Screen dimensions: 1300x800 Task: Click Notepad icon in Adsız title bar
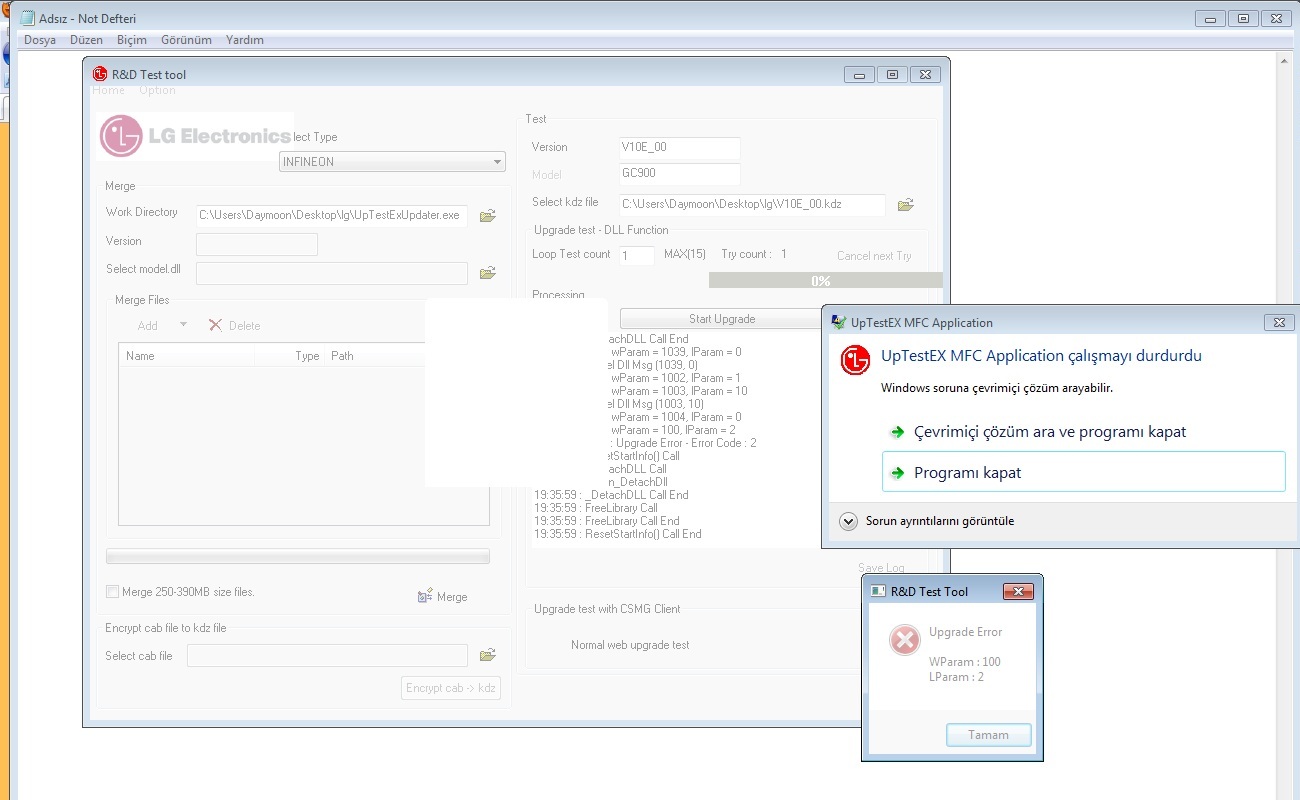(x=27, y=18)
